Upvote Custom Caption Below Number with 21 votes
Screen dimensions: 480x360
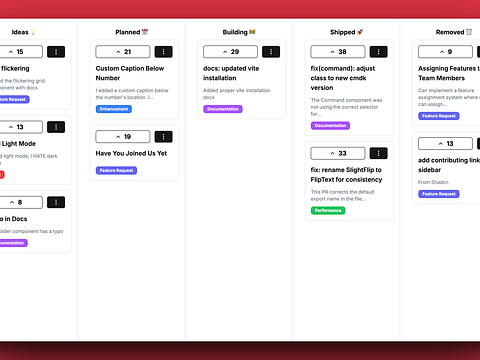(123, 52)
